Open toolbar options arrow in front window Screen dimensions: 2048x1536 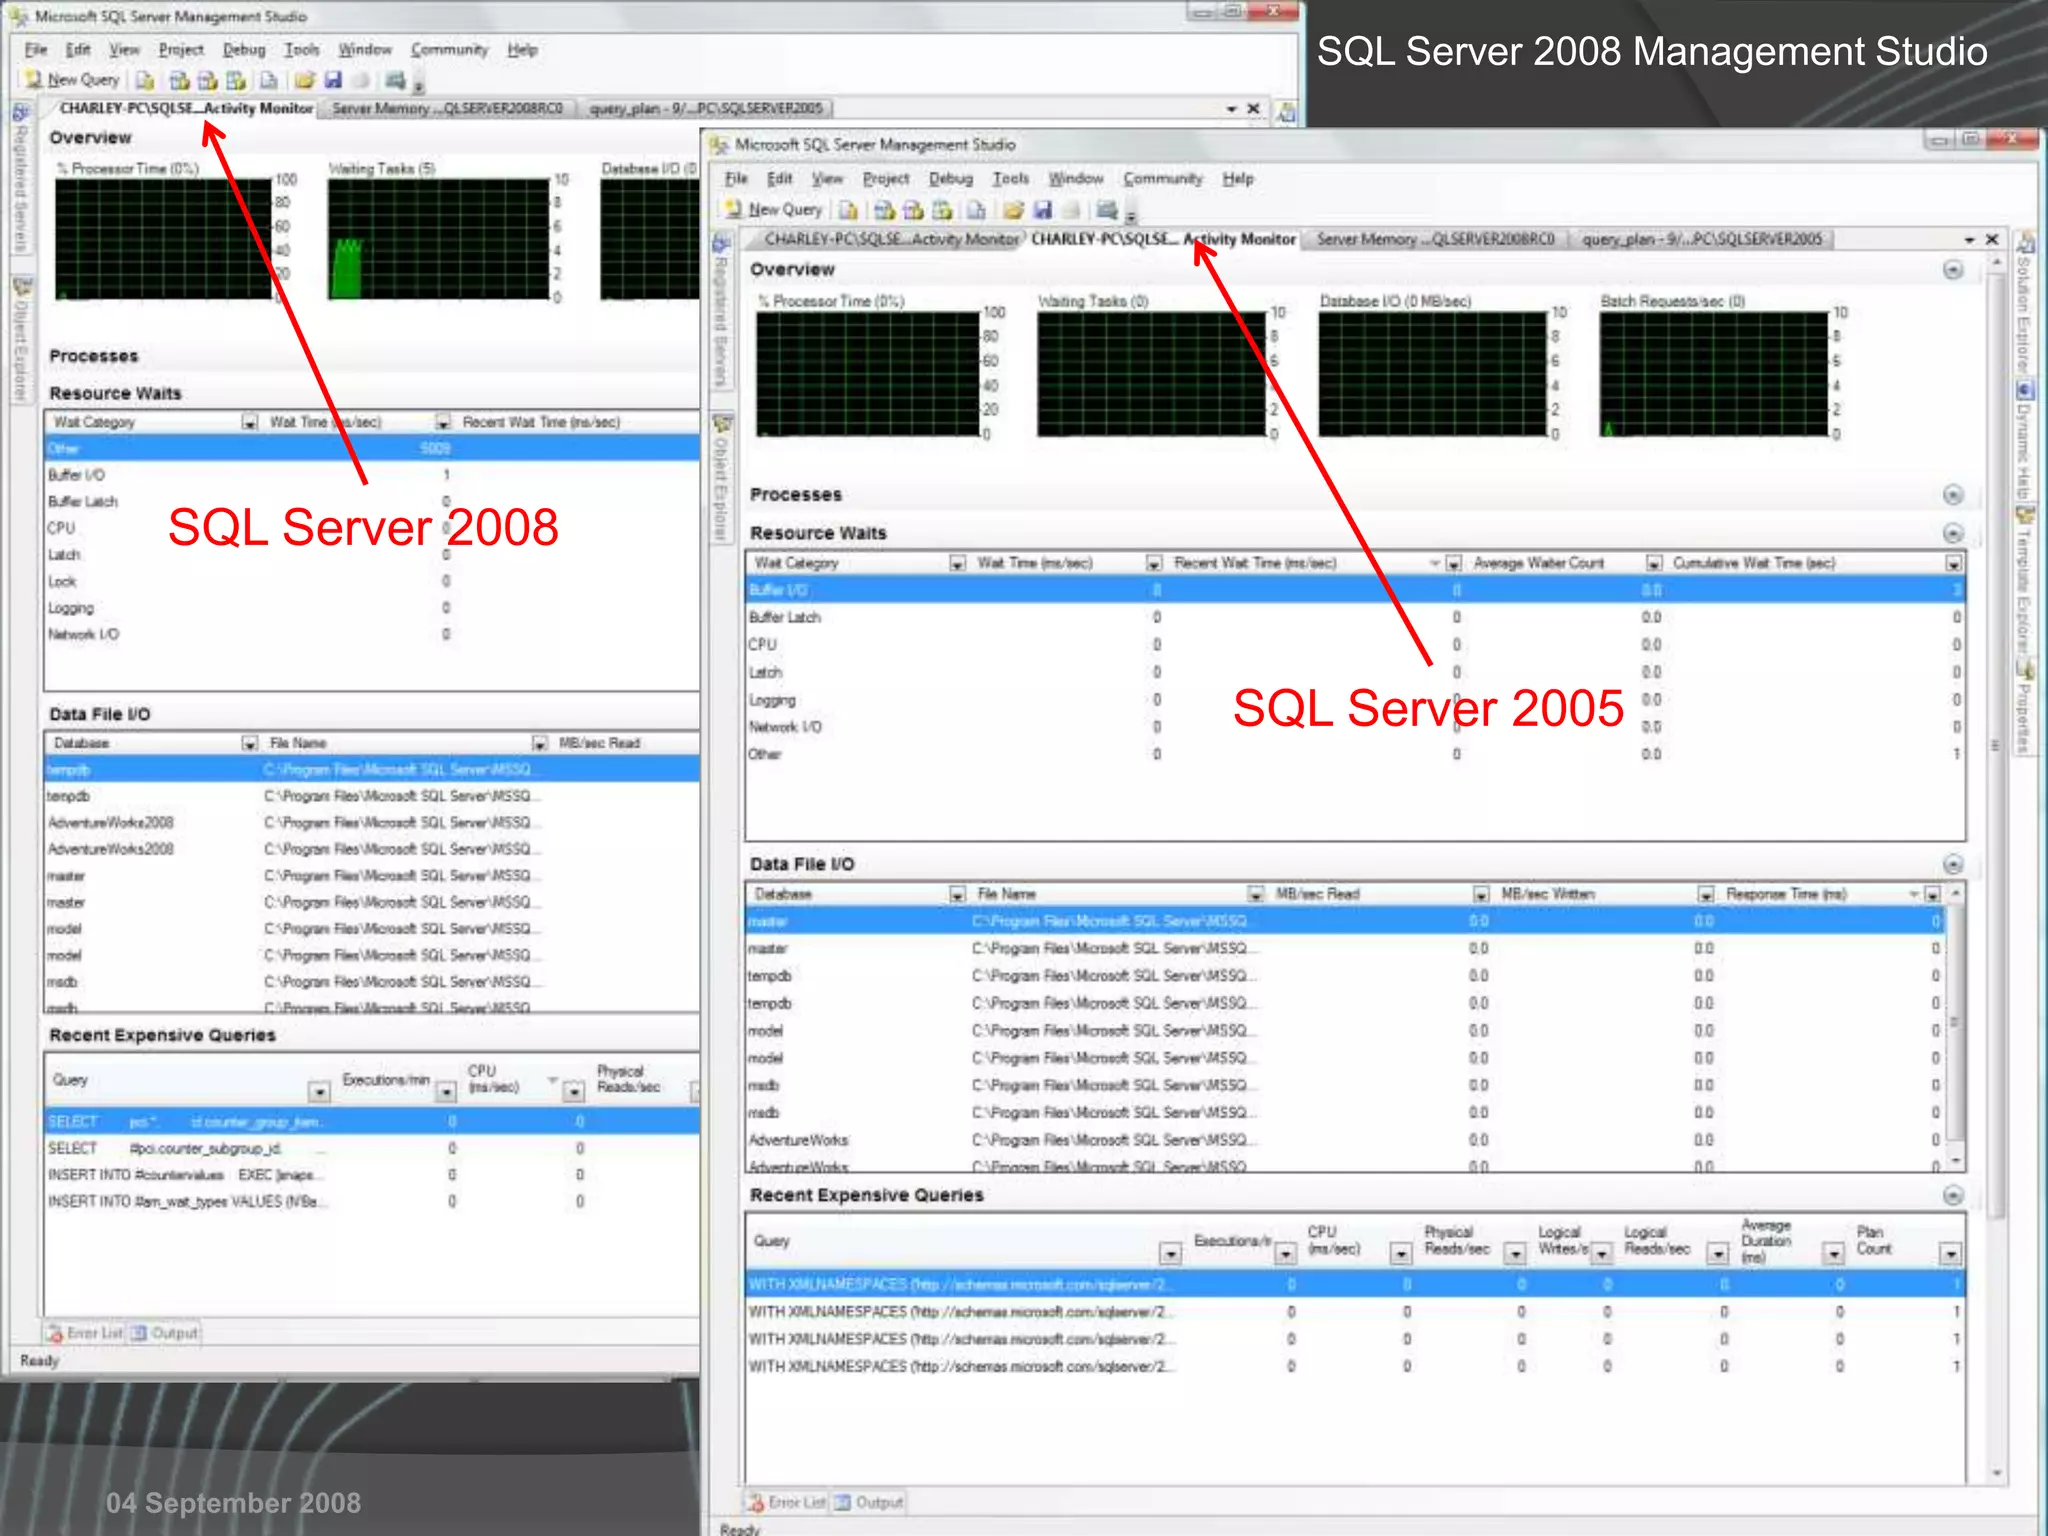[x=1132, y=215]
